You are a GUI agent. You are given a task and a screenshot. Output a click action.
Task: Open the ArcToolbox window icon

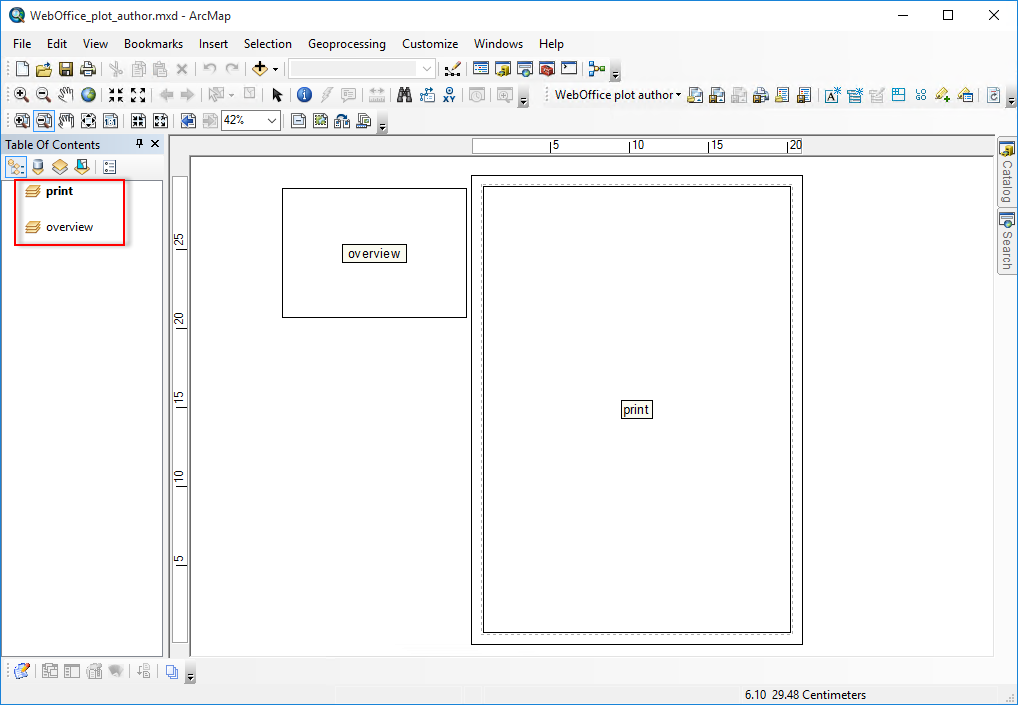(546, 69)
